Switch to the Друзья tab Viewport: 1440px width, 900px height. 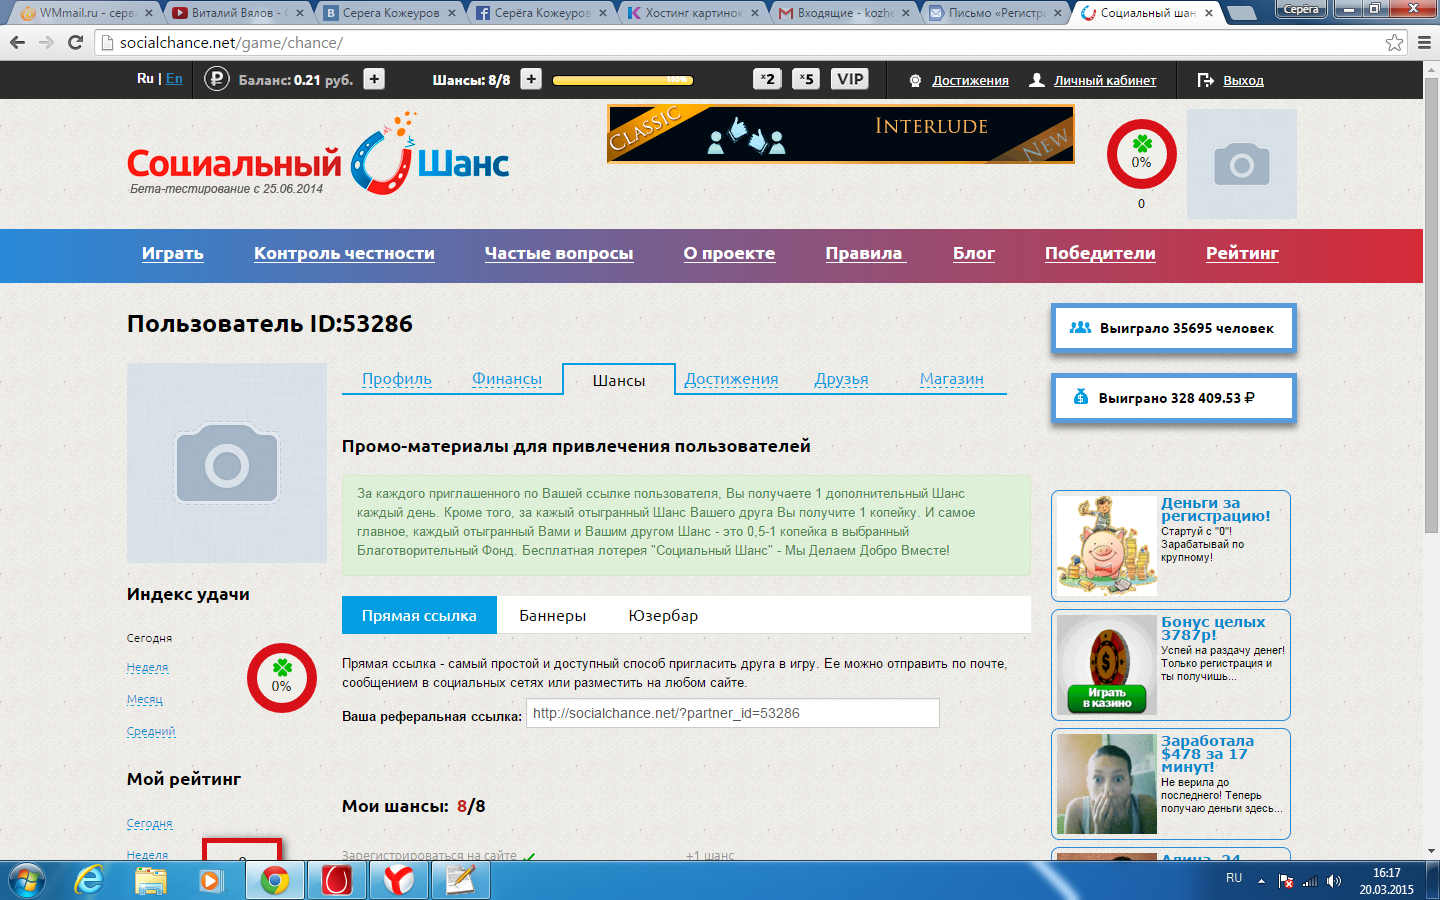click(x=841, y=379)
